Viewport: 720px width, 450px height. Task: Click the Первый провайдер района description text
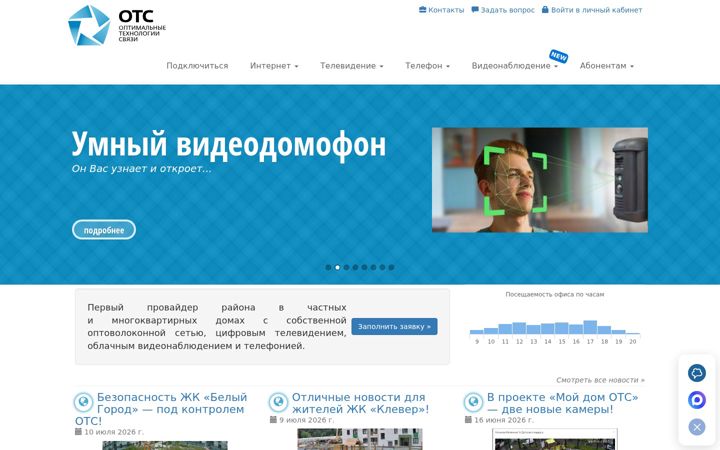click(x=217, y=326)
